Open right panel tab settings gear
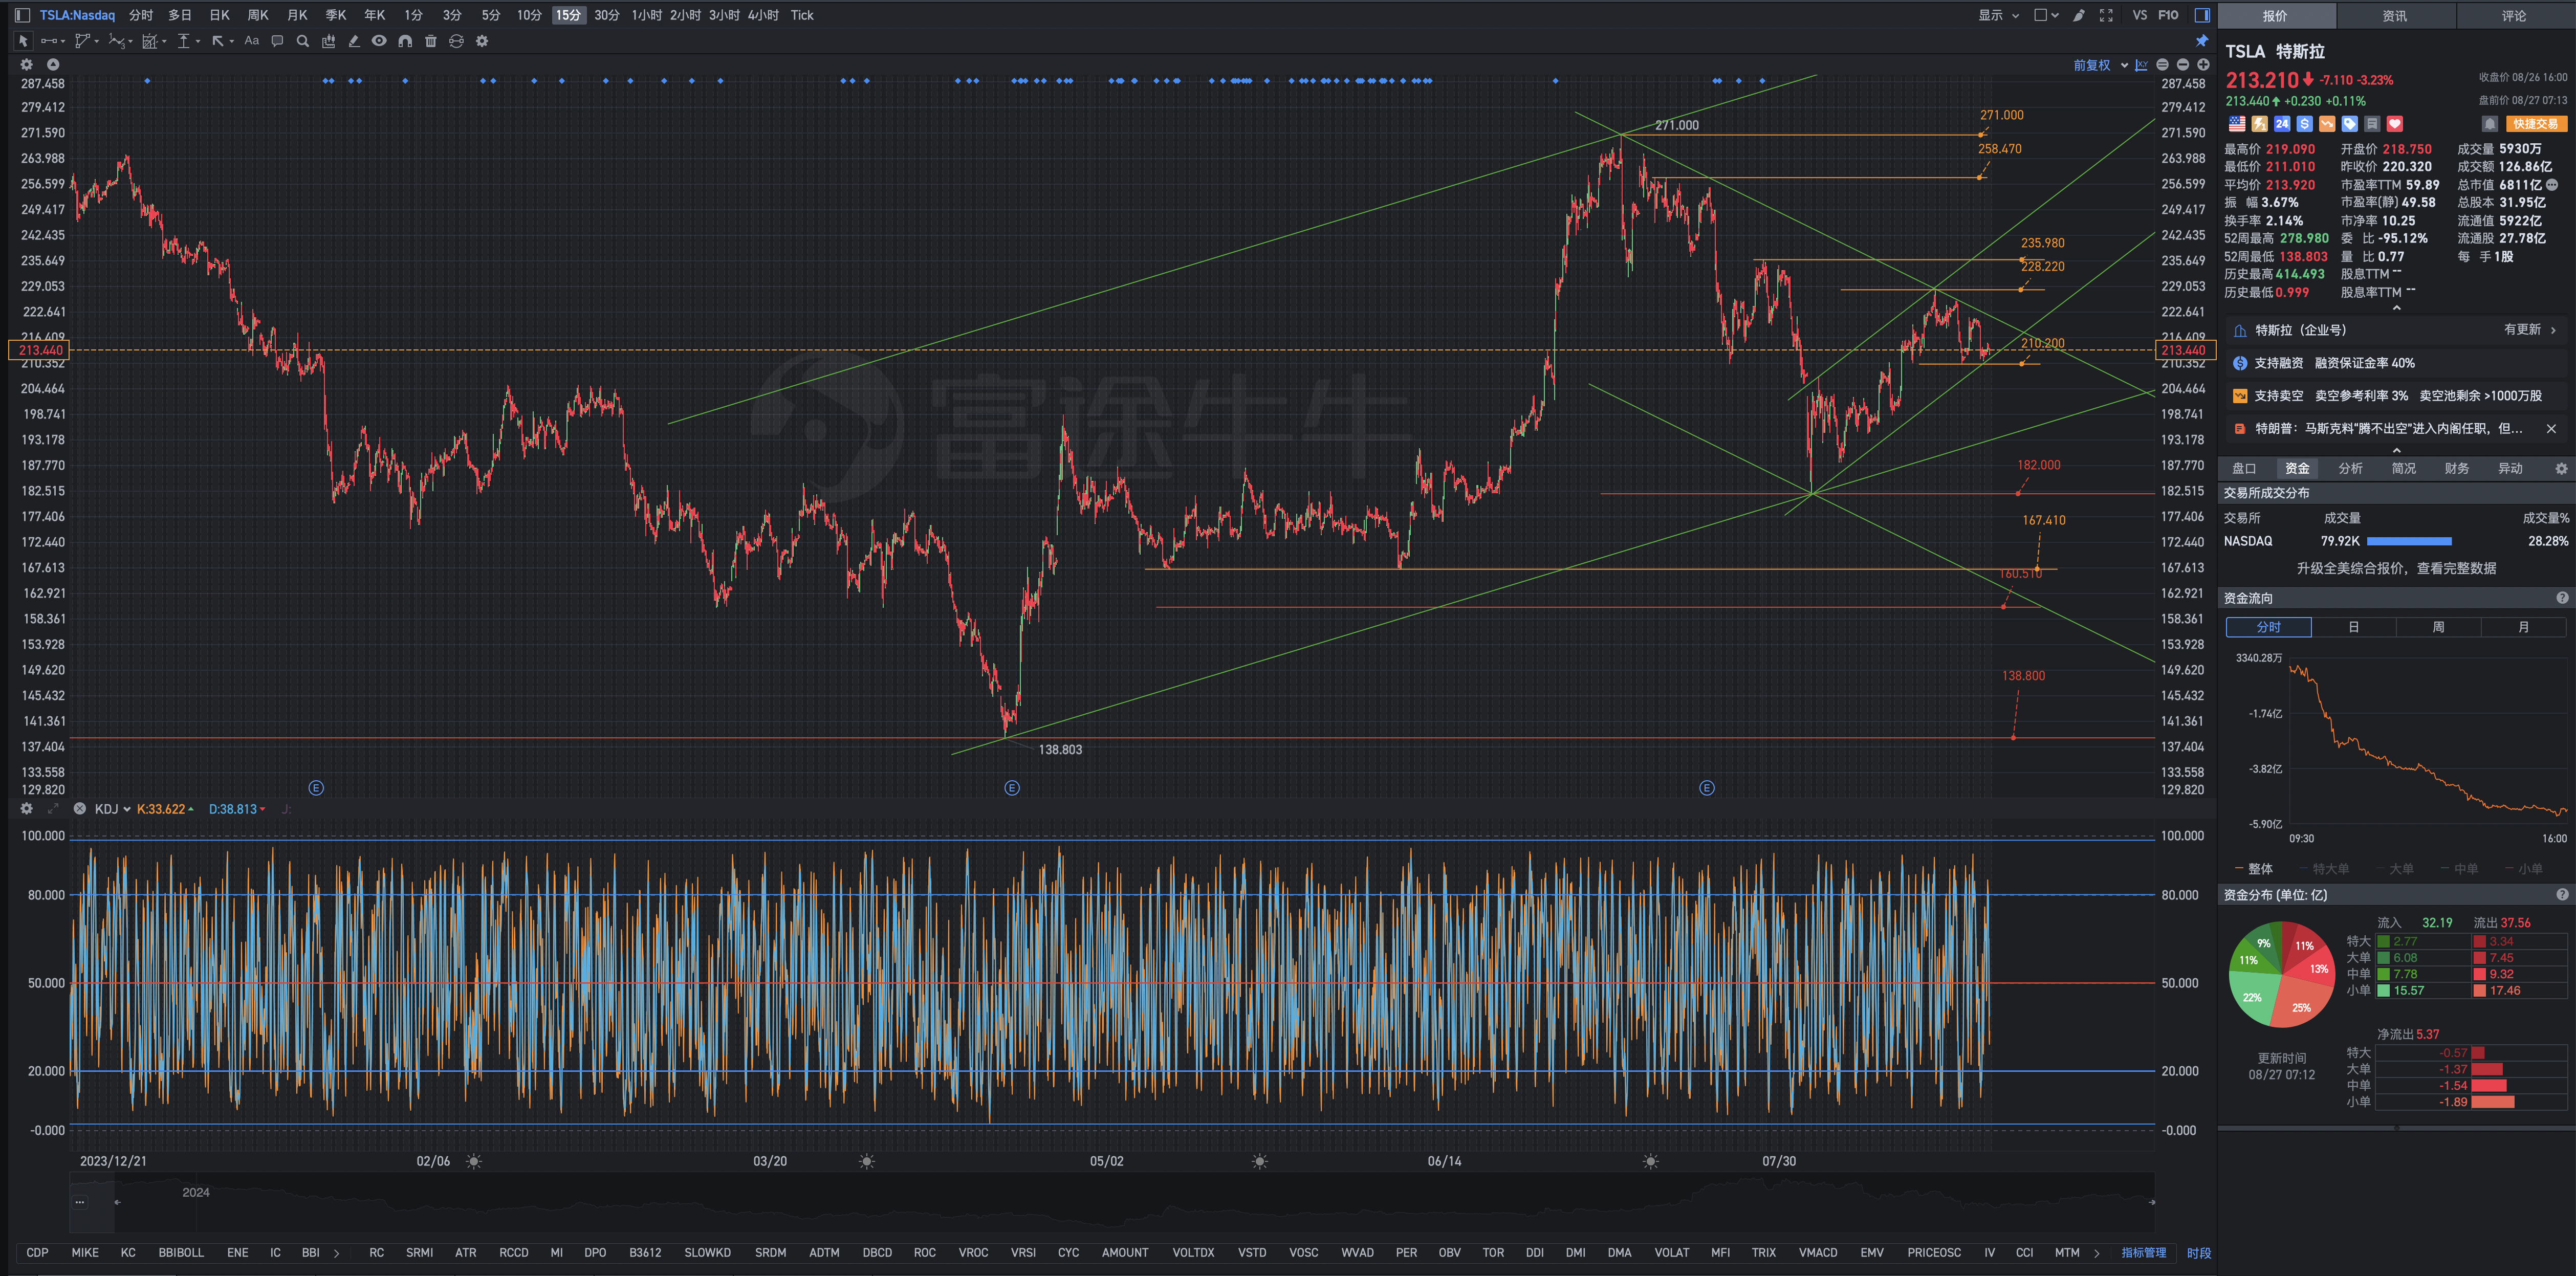Screen dimensions: 2576x1276 pyautogui.click(x=2561, y=468)
